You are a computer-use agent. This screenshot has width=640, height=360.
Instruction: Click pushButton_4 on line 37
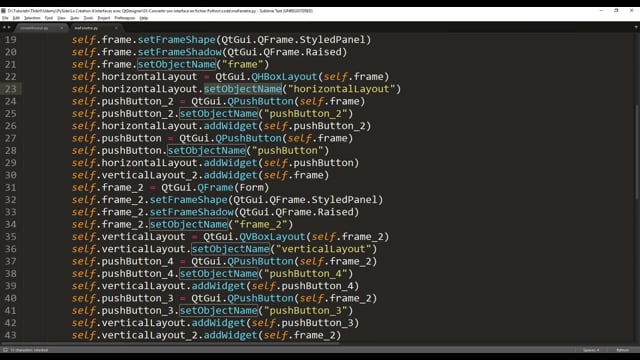tap(138, 261)
